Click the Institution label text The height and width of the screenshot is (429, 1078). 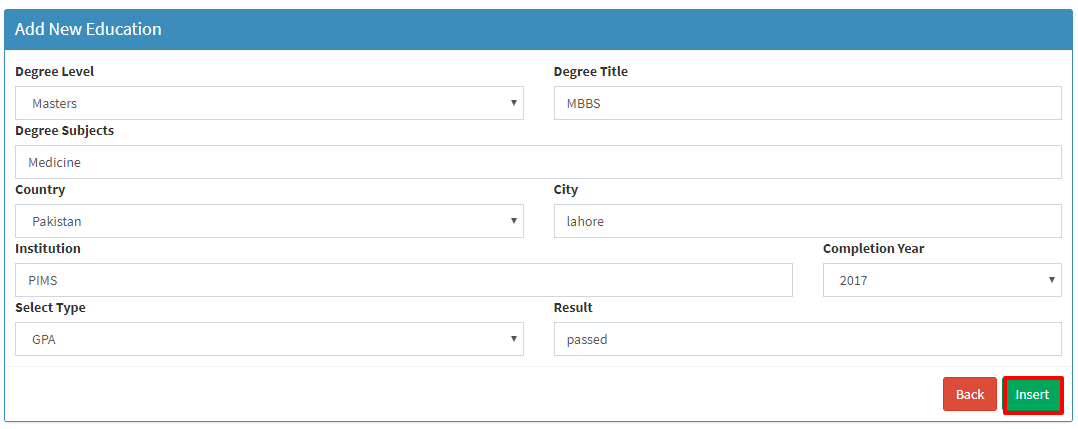click(x=47, y=248)
